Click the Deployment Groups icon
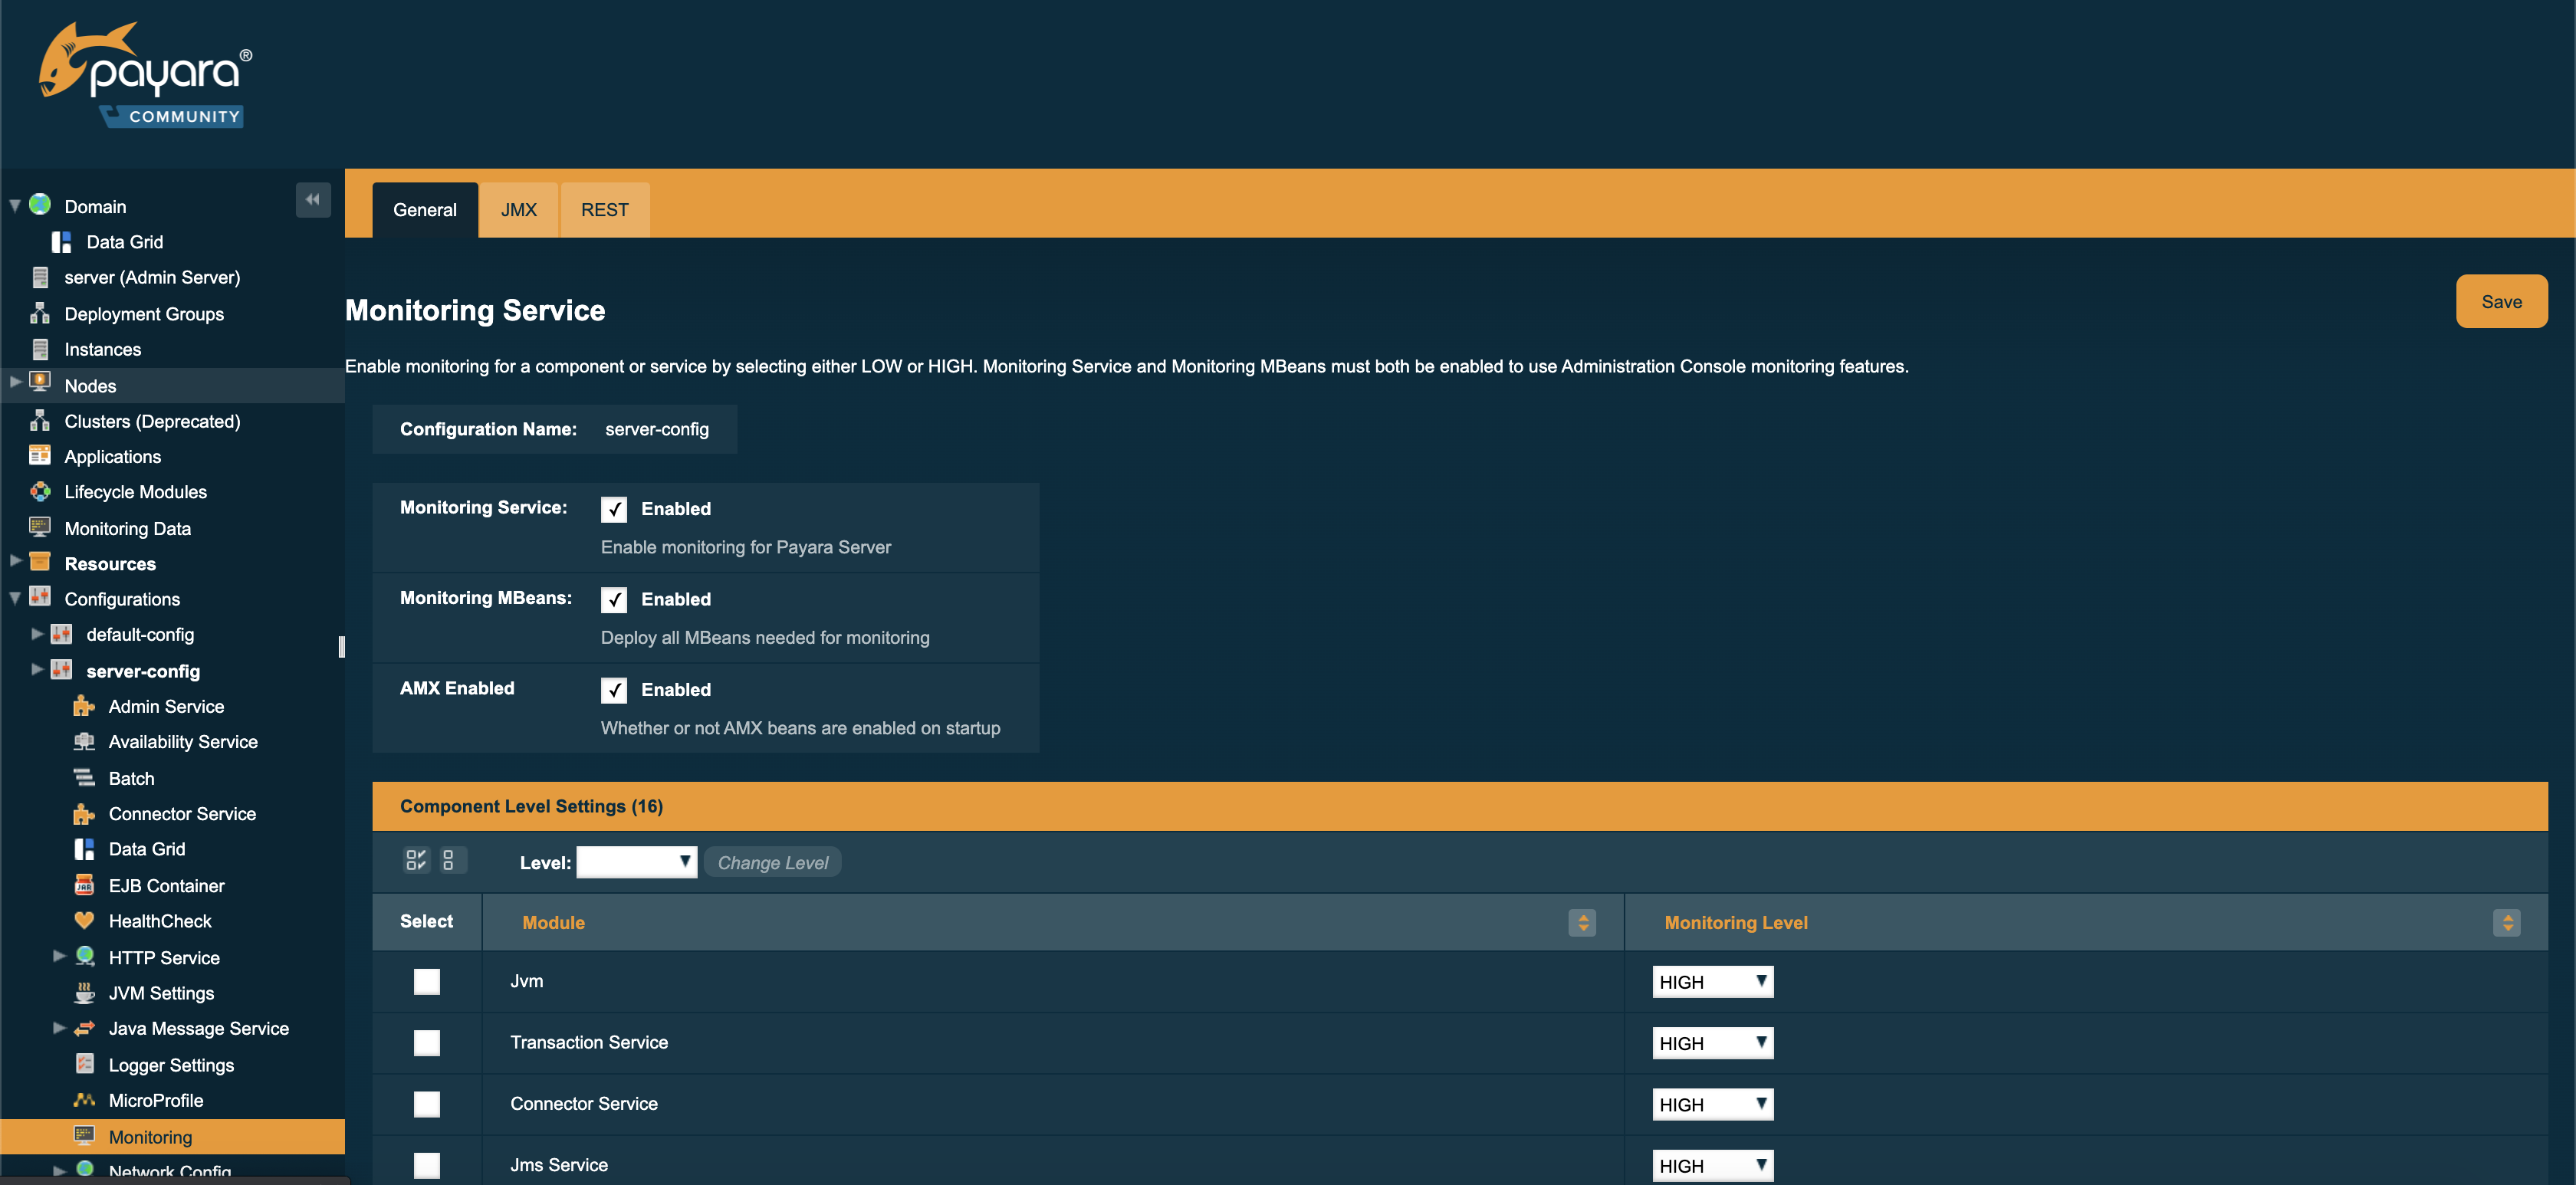2576x1185 pixels. click(40, 313)
